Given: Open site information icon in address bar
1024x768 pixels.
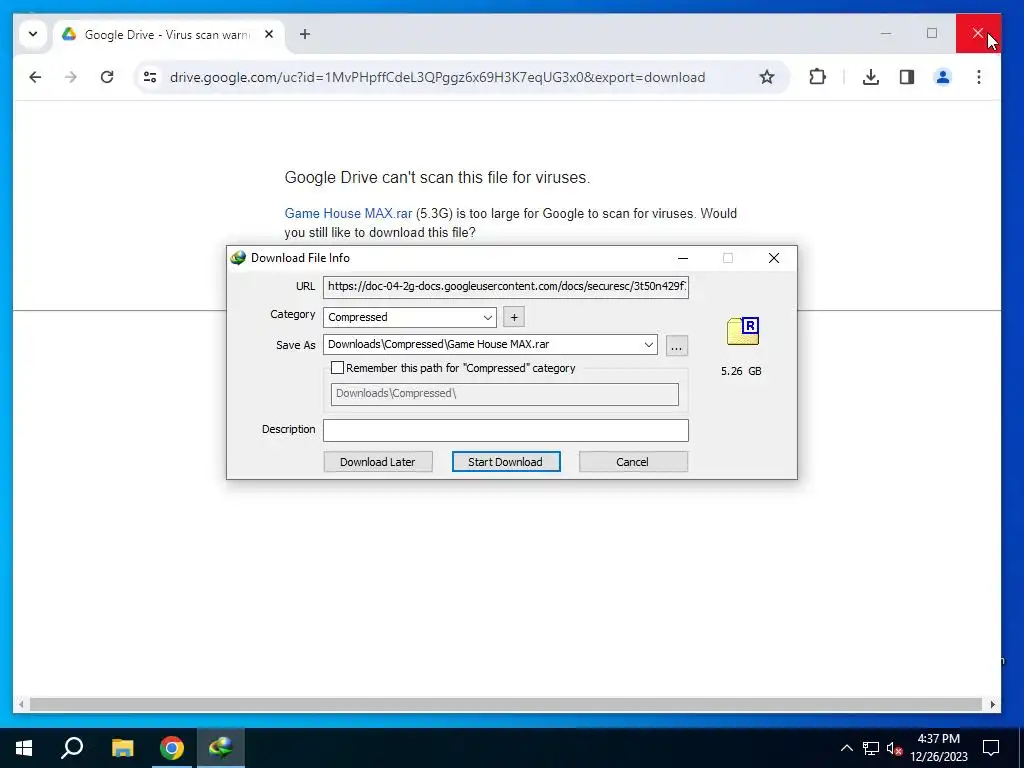Looking at the screenshot, I should (150, 77).
